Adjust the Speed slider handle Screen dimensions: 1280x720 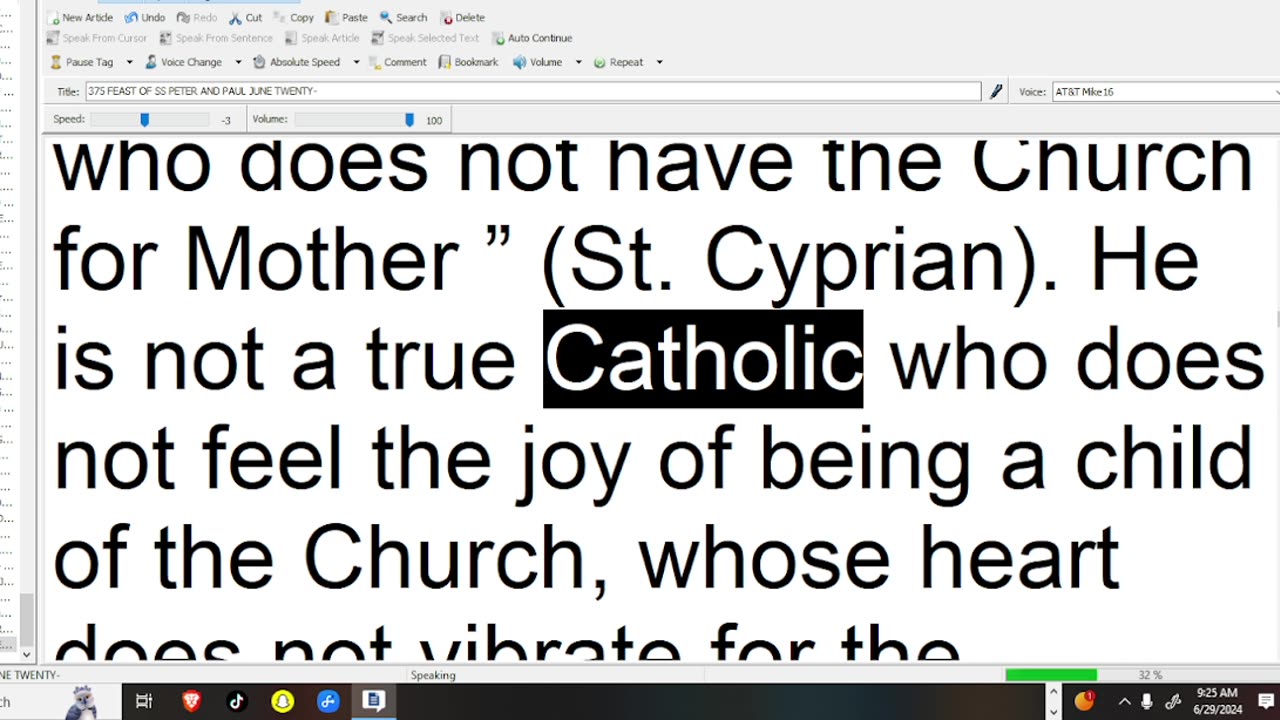[145, 120]
